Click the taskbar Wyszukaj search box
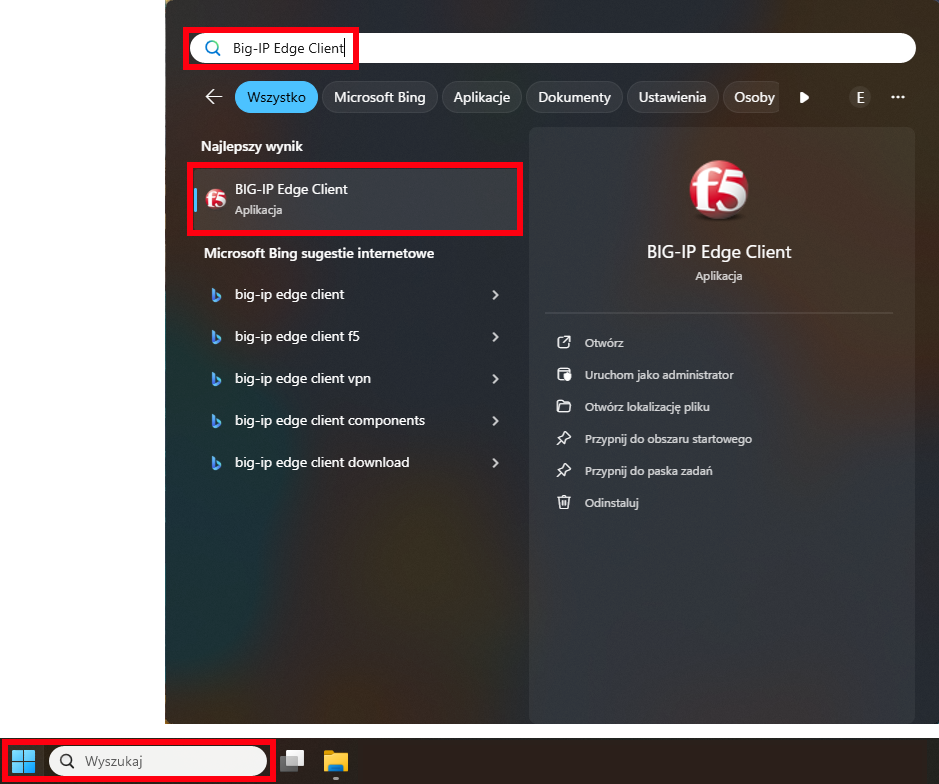Image resolution: width=939 pixels, height=784 pixels. point(157,761)
